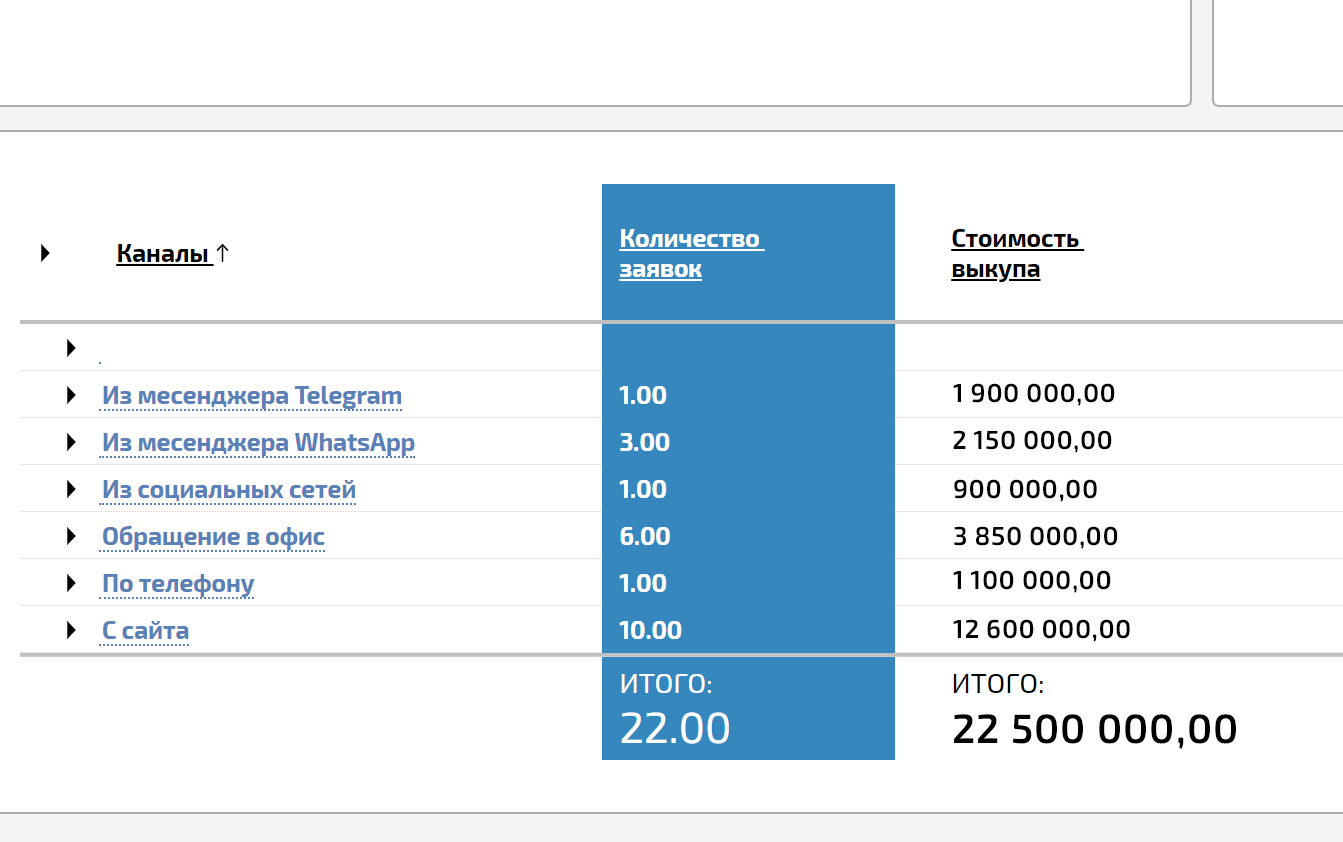Expand the Из социальных сетей row
The image size is (1343, 842).
pos(71,489)
